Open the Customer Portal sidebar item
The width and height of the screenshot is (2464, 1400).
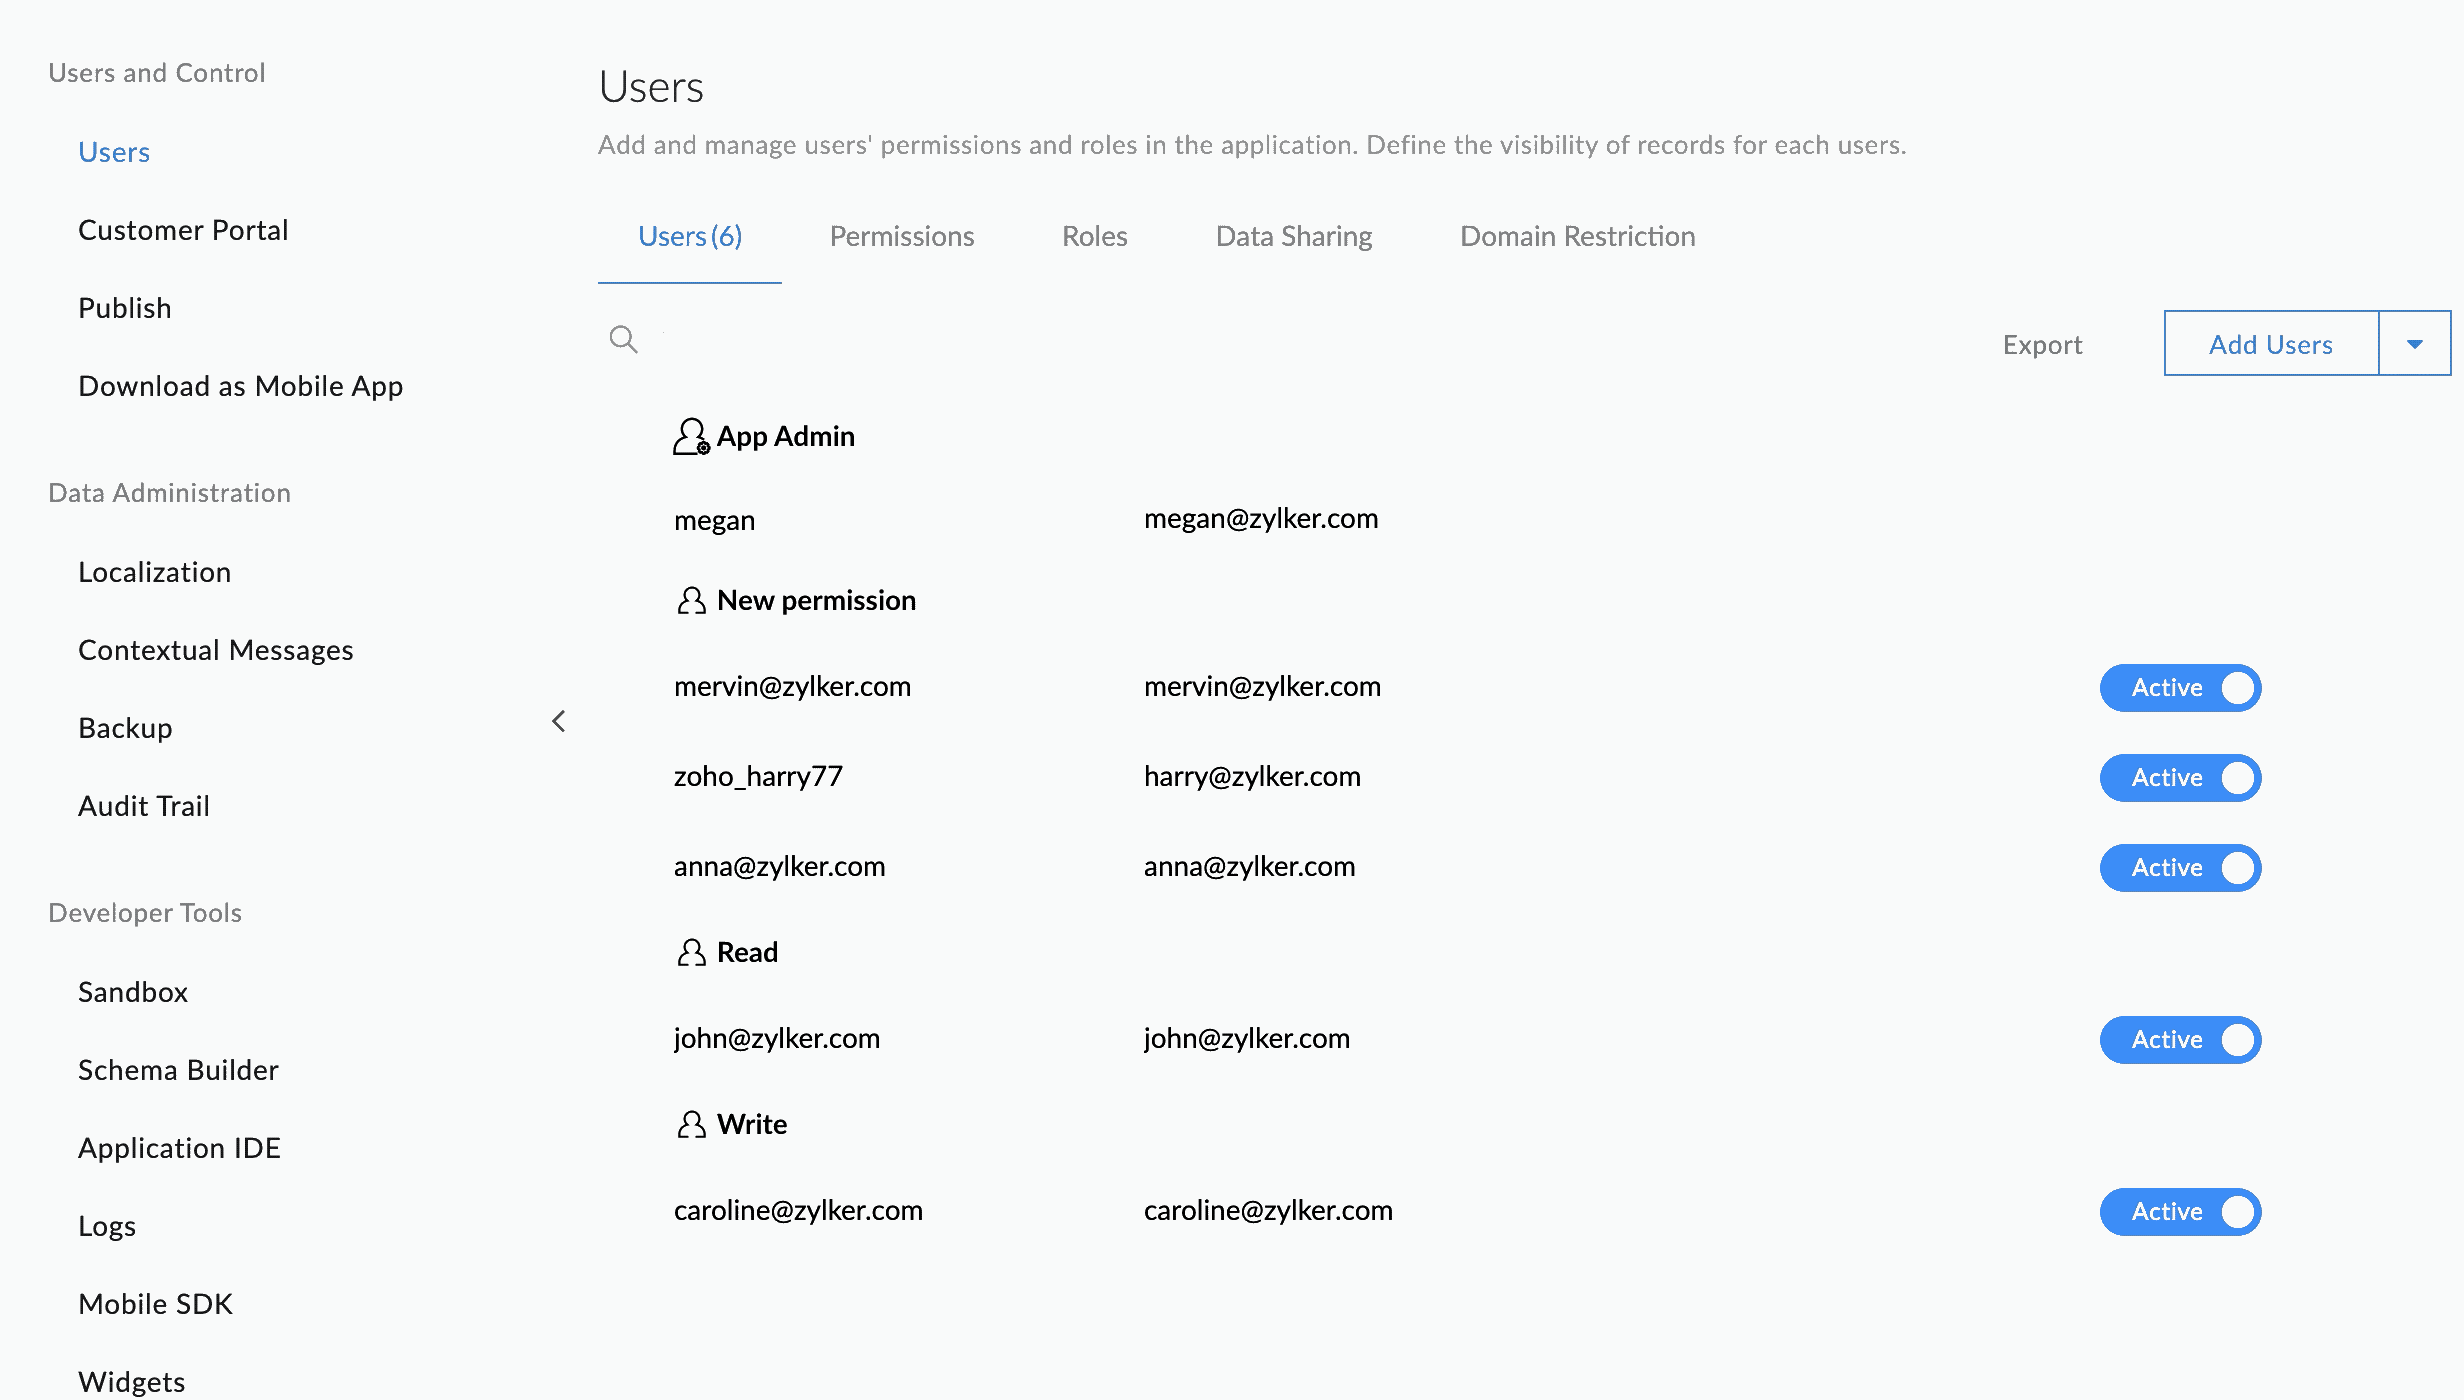tap(183, 230)
